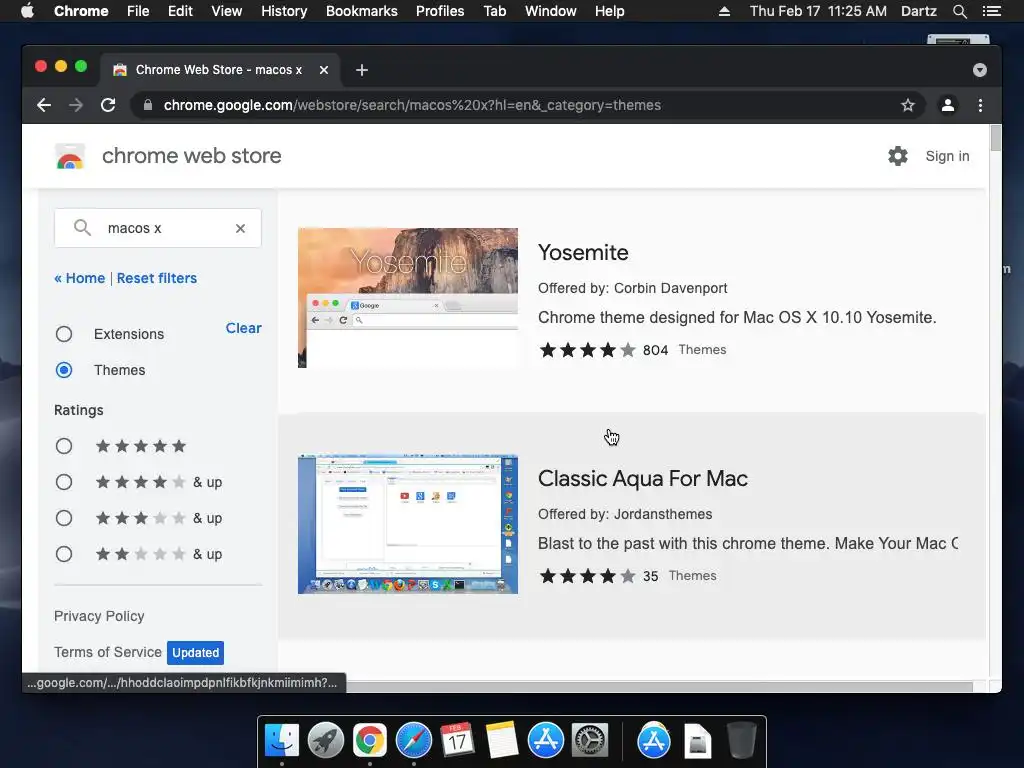The height and width of the screenshot is (768, 1024).
Task: Filter by five star rating
Action: point(64,447)
